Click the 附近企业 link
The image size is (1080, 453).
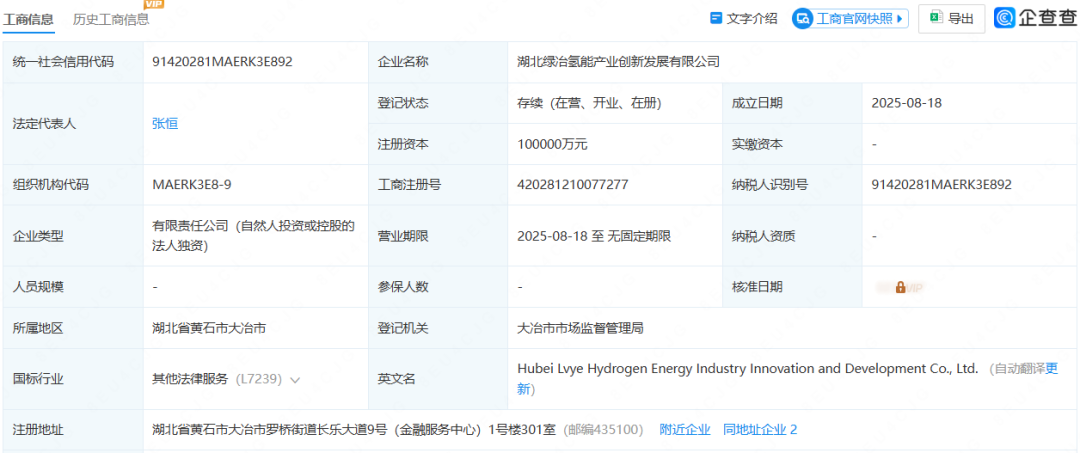pos(685,430)
